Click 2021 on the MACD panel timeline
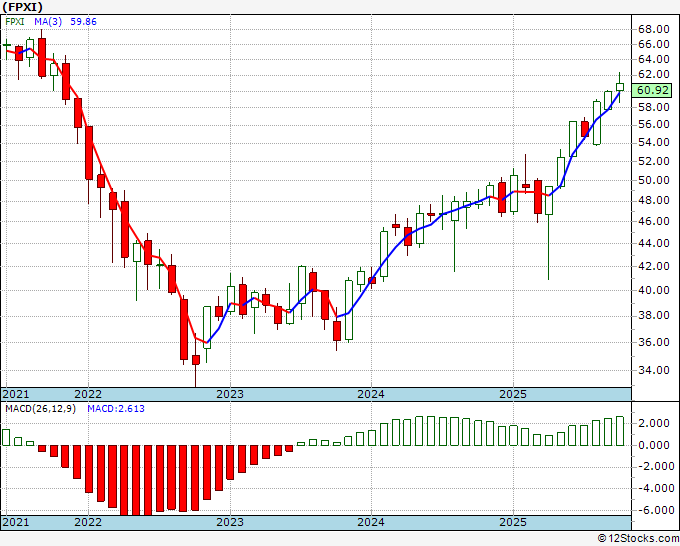Image resolution: width=680 pixels, height=546 pixels. click(x=16, y=522)
